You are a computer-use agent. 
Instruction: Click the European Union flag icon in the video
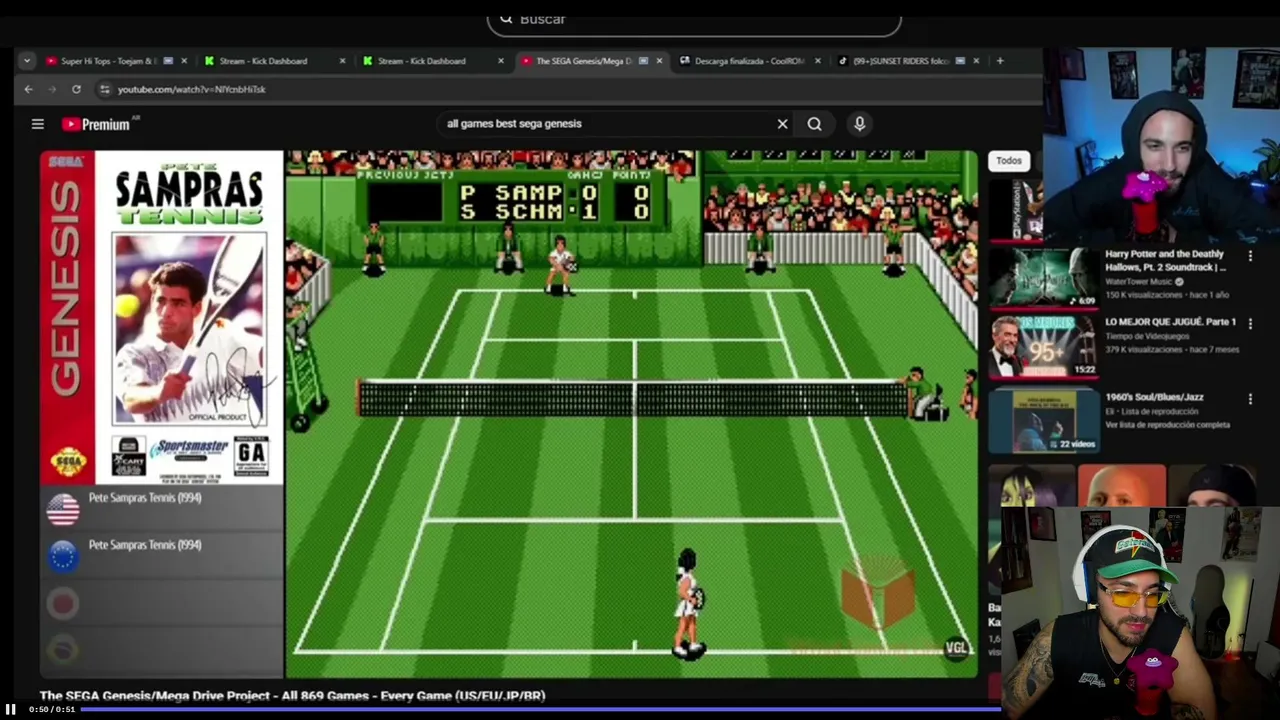click(x=63, y=556)
